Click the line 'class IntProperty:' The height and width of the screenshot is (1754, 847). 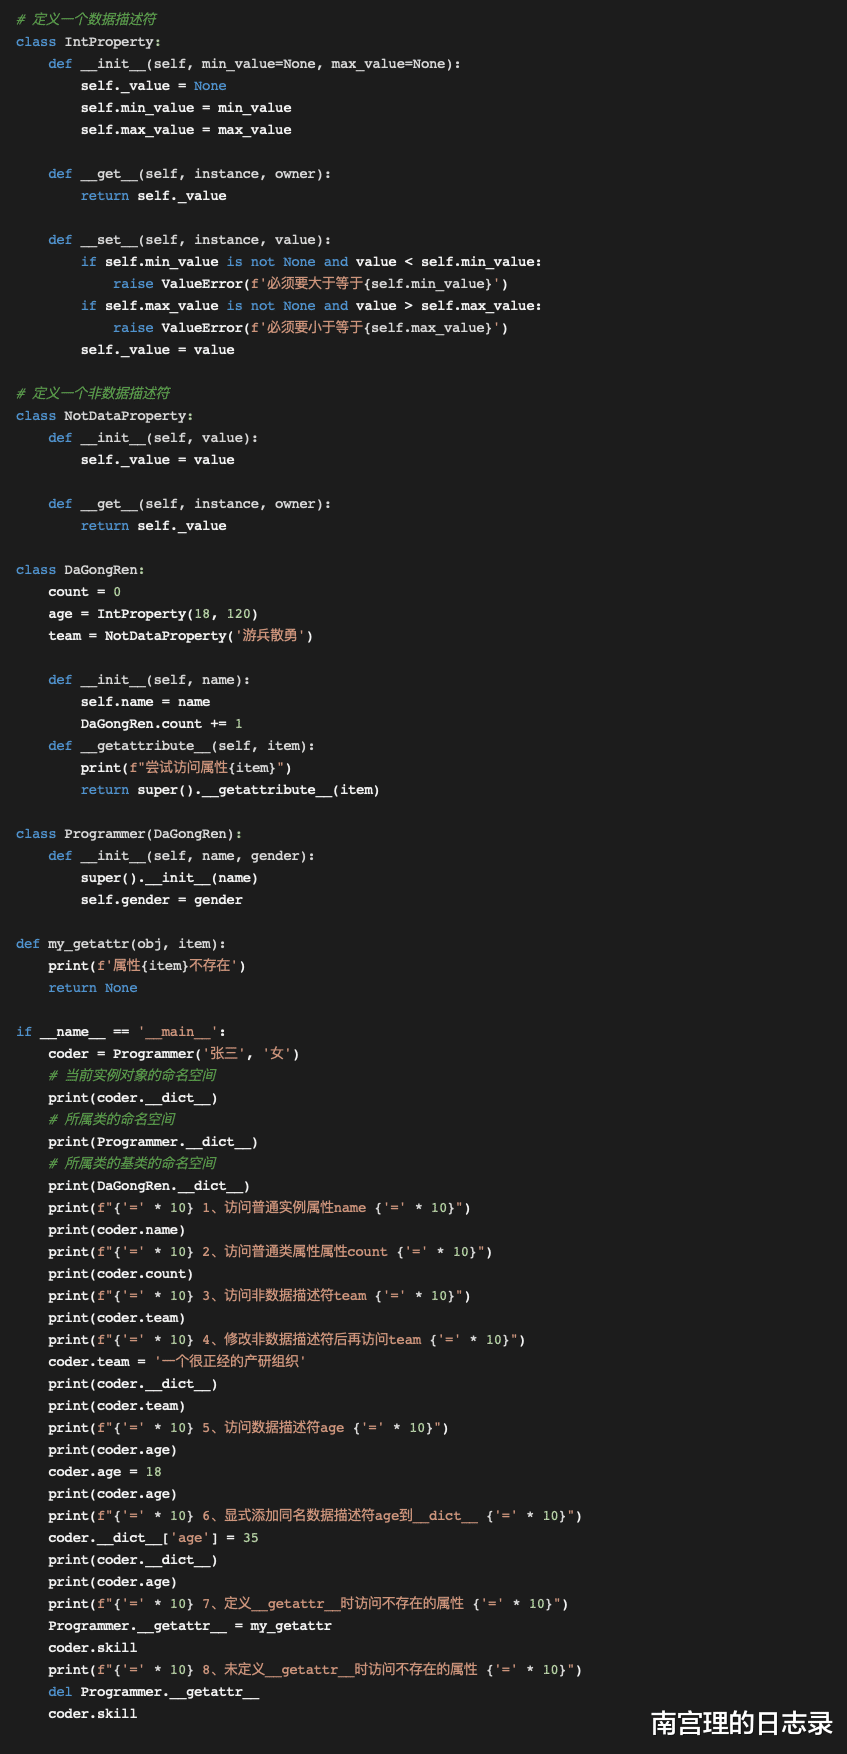[x=88, y=42]
